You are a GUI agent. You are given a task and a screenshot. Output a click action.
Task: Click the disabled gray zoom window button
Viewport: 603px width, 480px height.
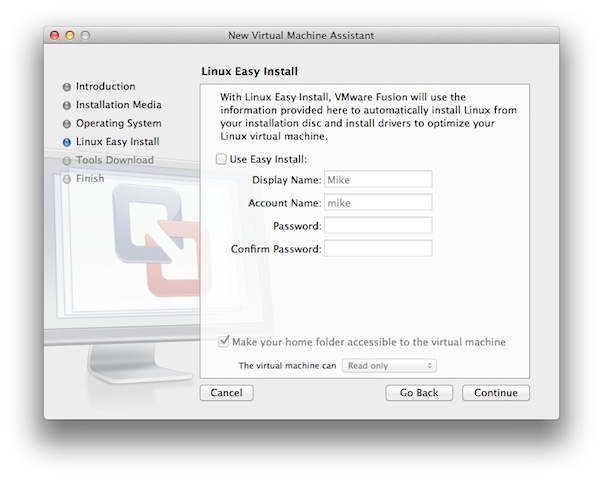pyautogui.click(x=85, y=35)
